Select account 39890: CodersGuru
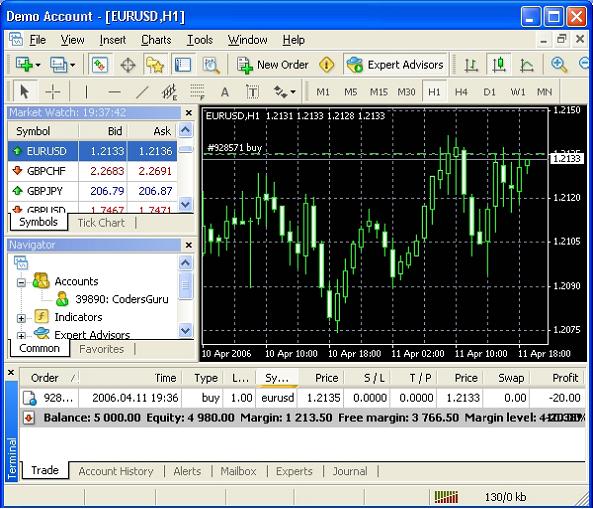 [122, 299]
